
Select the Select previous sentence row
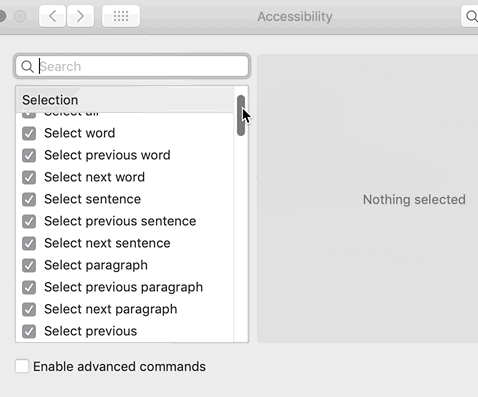(125, 221)
